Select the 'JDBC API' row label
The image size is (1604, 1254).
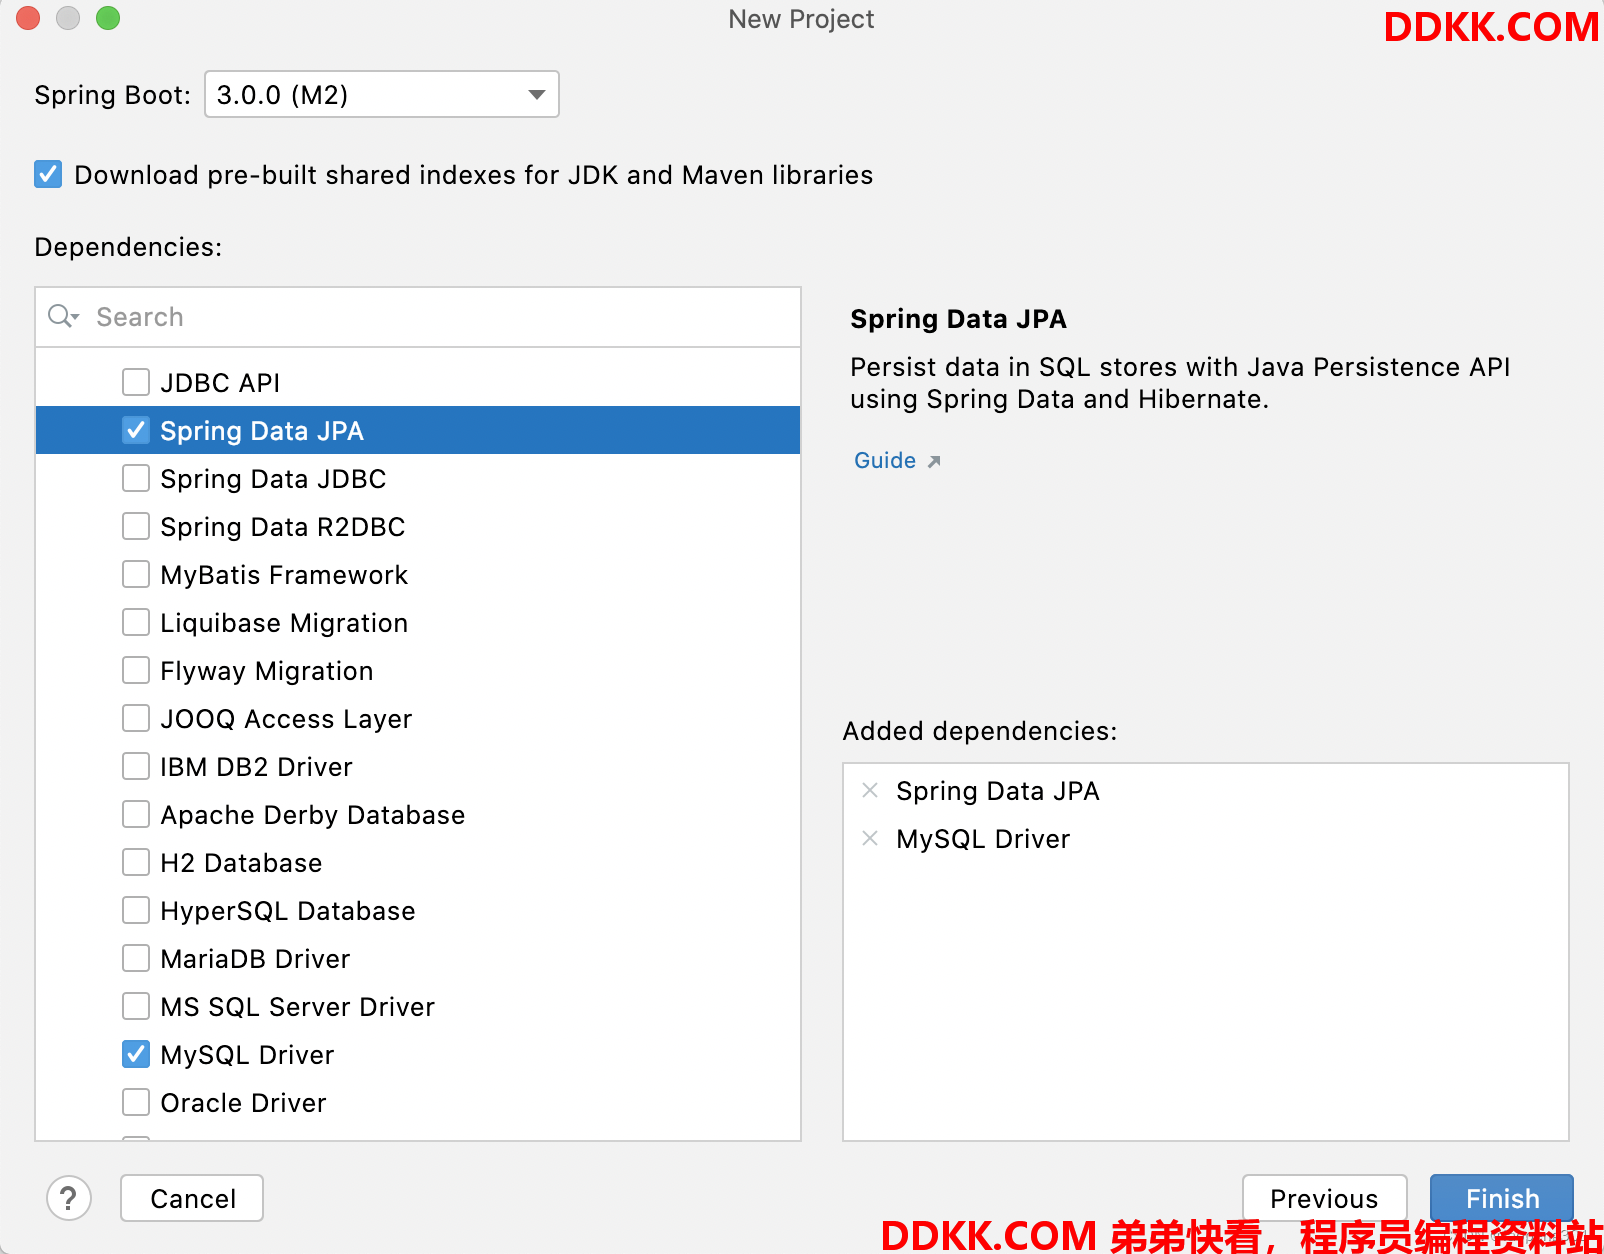(220, 383)
